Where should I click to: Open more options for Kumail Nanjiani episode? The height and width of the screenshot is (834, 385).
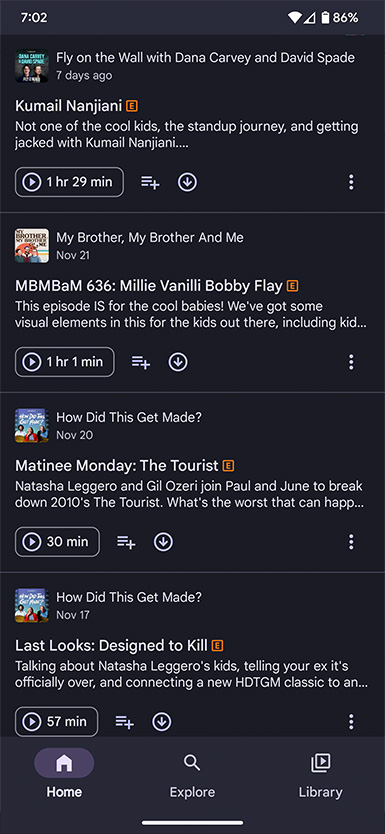pyautogui.click(x=351, y=182)
